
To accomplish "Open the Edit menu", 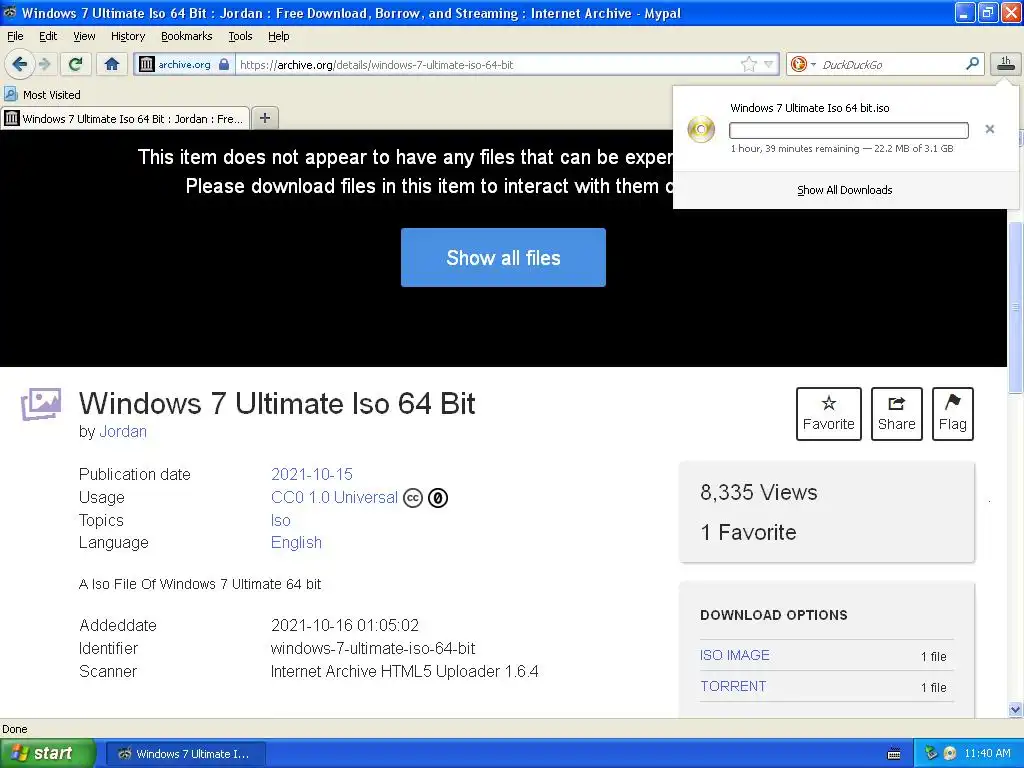I will coord(48,36).
